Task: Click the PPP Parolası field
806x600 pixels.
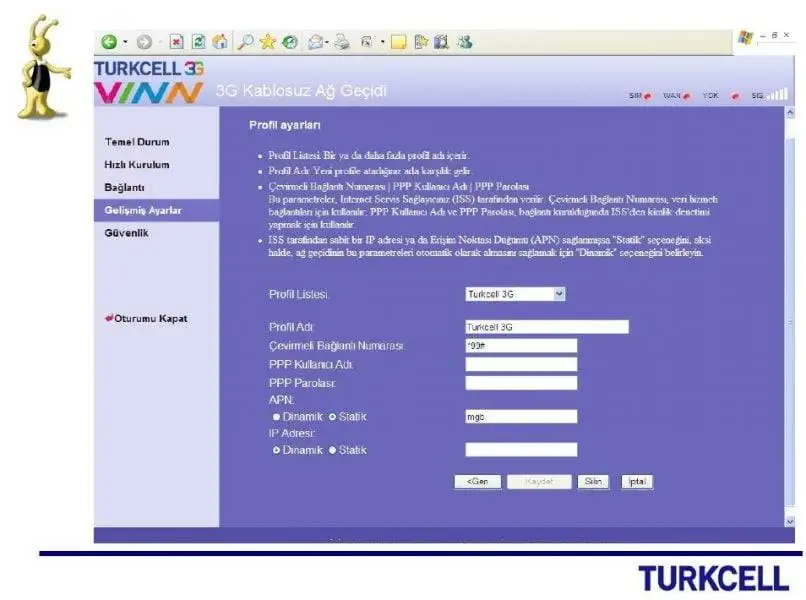Action: point(521,383)
